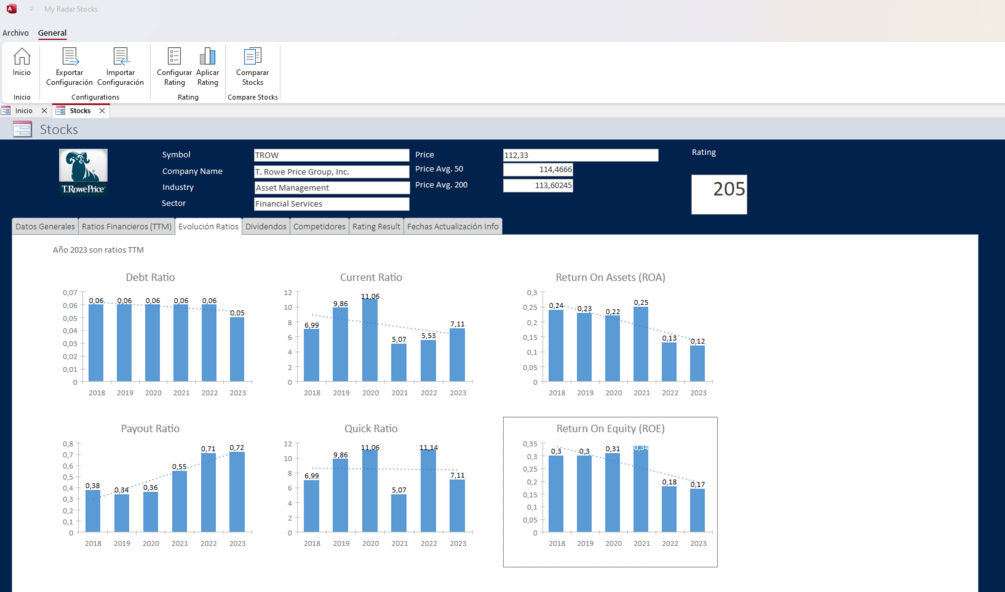This screenshot has height=592, width=1005.
Task: Close the Inicio document tab
Action: [x=44, y=111]
